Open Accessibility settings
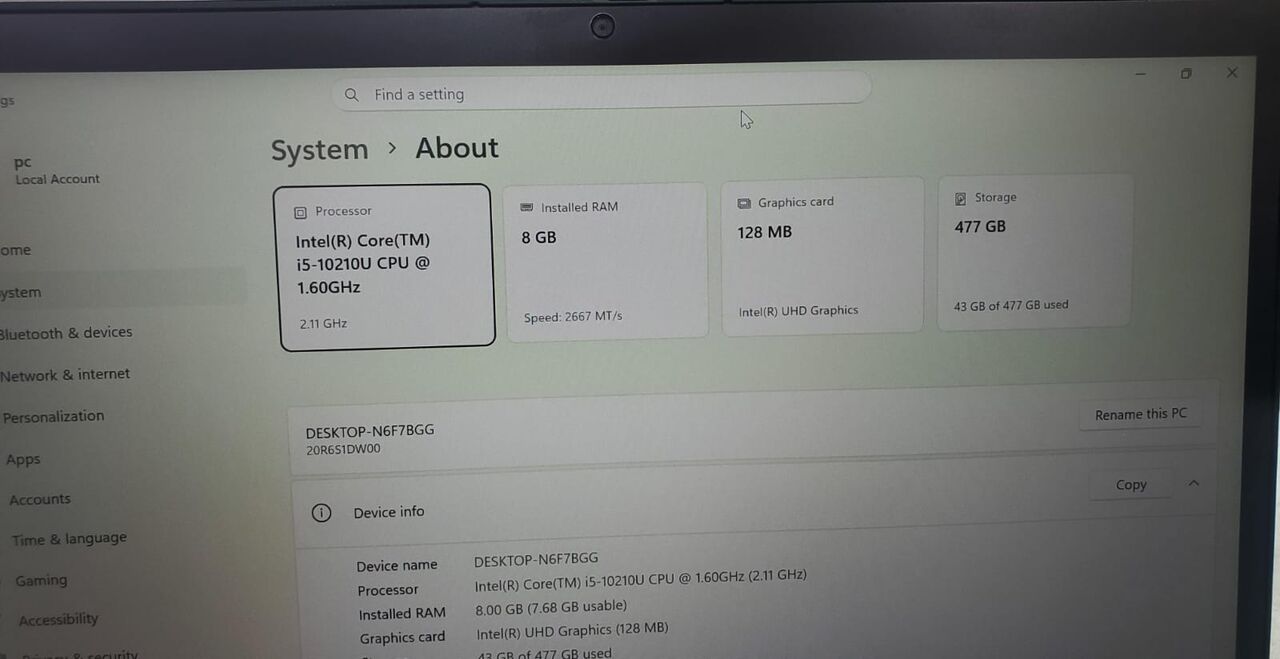 click(x=59, y=620)
